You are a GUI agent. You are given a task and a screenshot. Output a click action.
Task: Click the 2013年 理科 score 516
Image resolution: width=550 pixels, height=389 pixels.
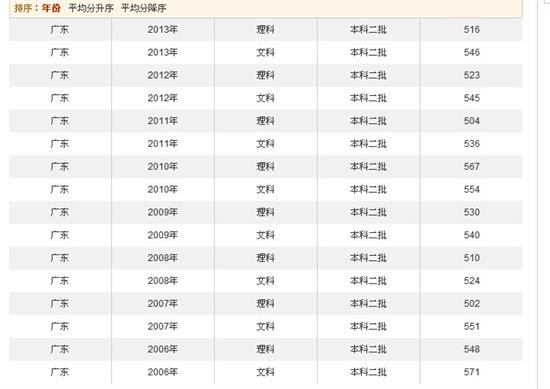tap(471, 29)
